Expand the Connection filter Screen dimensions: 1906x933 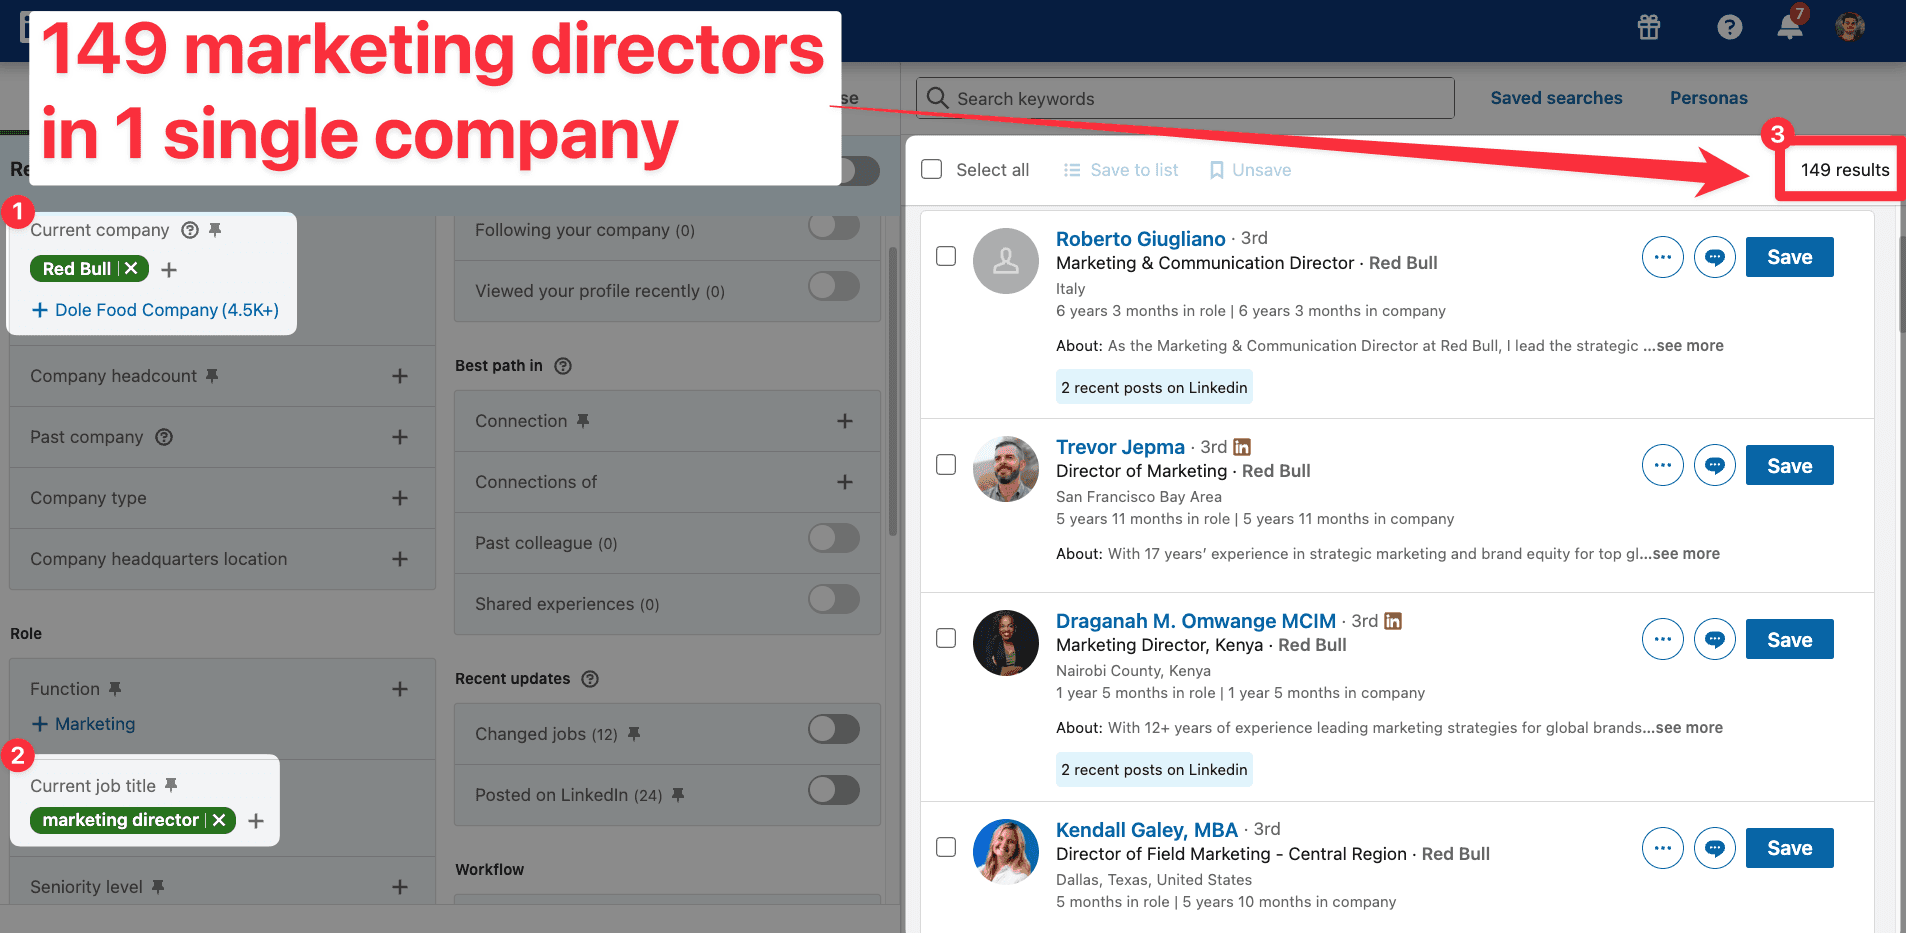[x=845, y=421]
